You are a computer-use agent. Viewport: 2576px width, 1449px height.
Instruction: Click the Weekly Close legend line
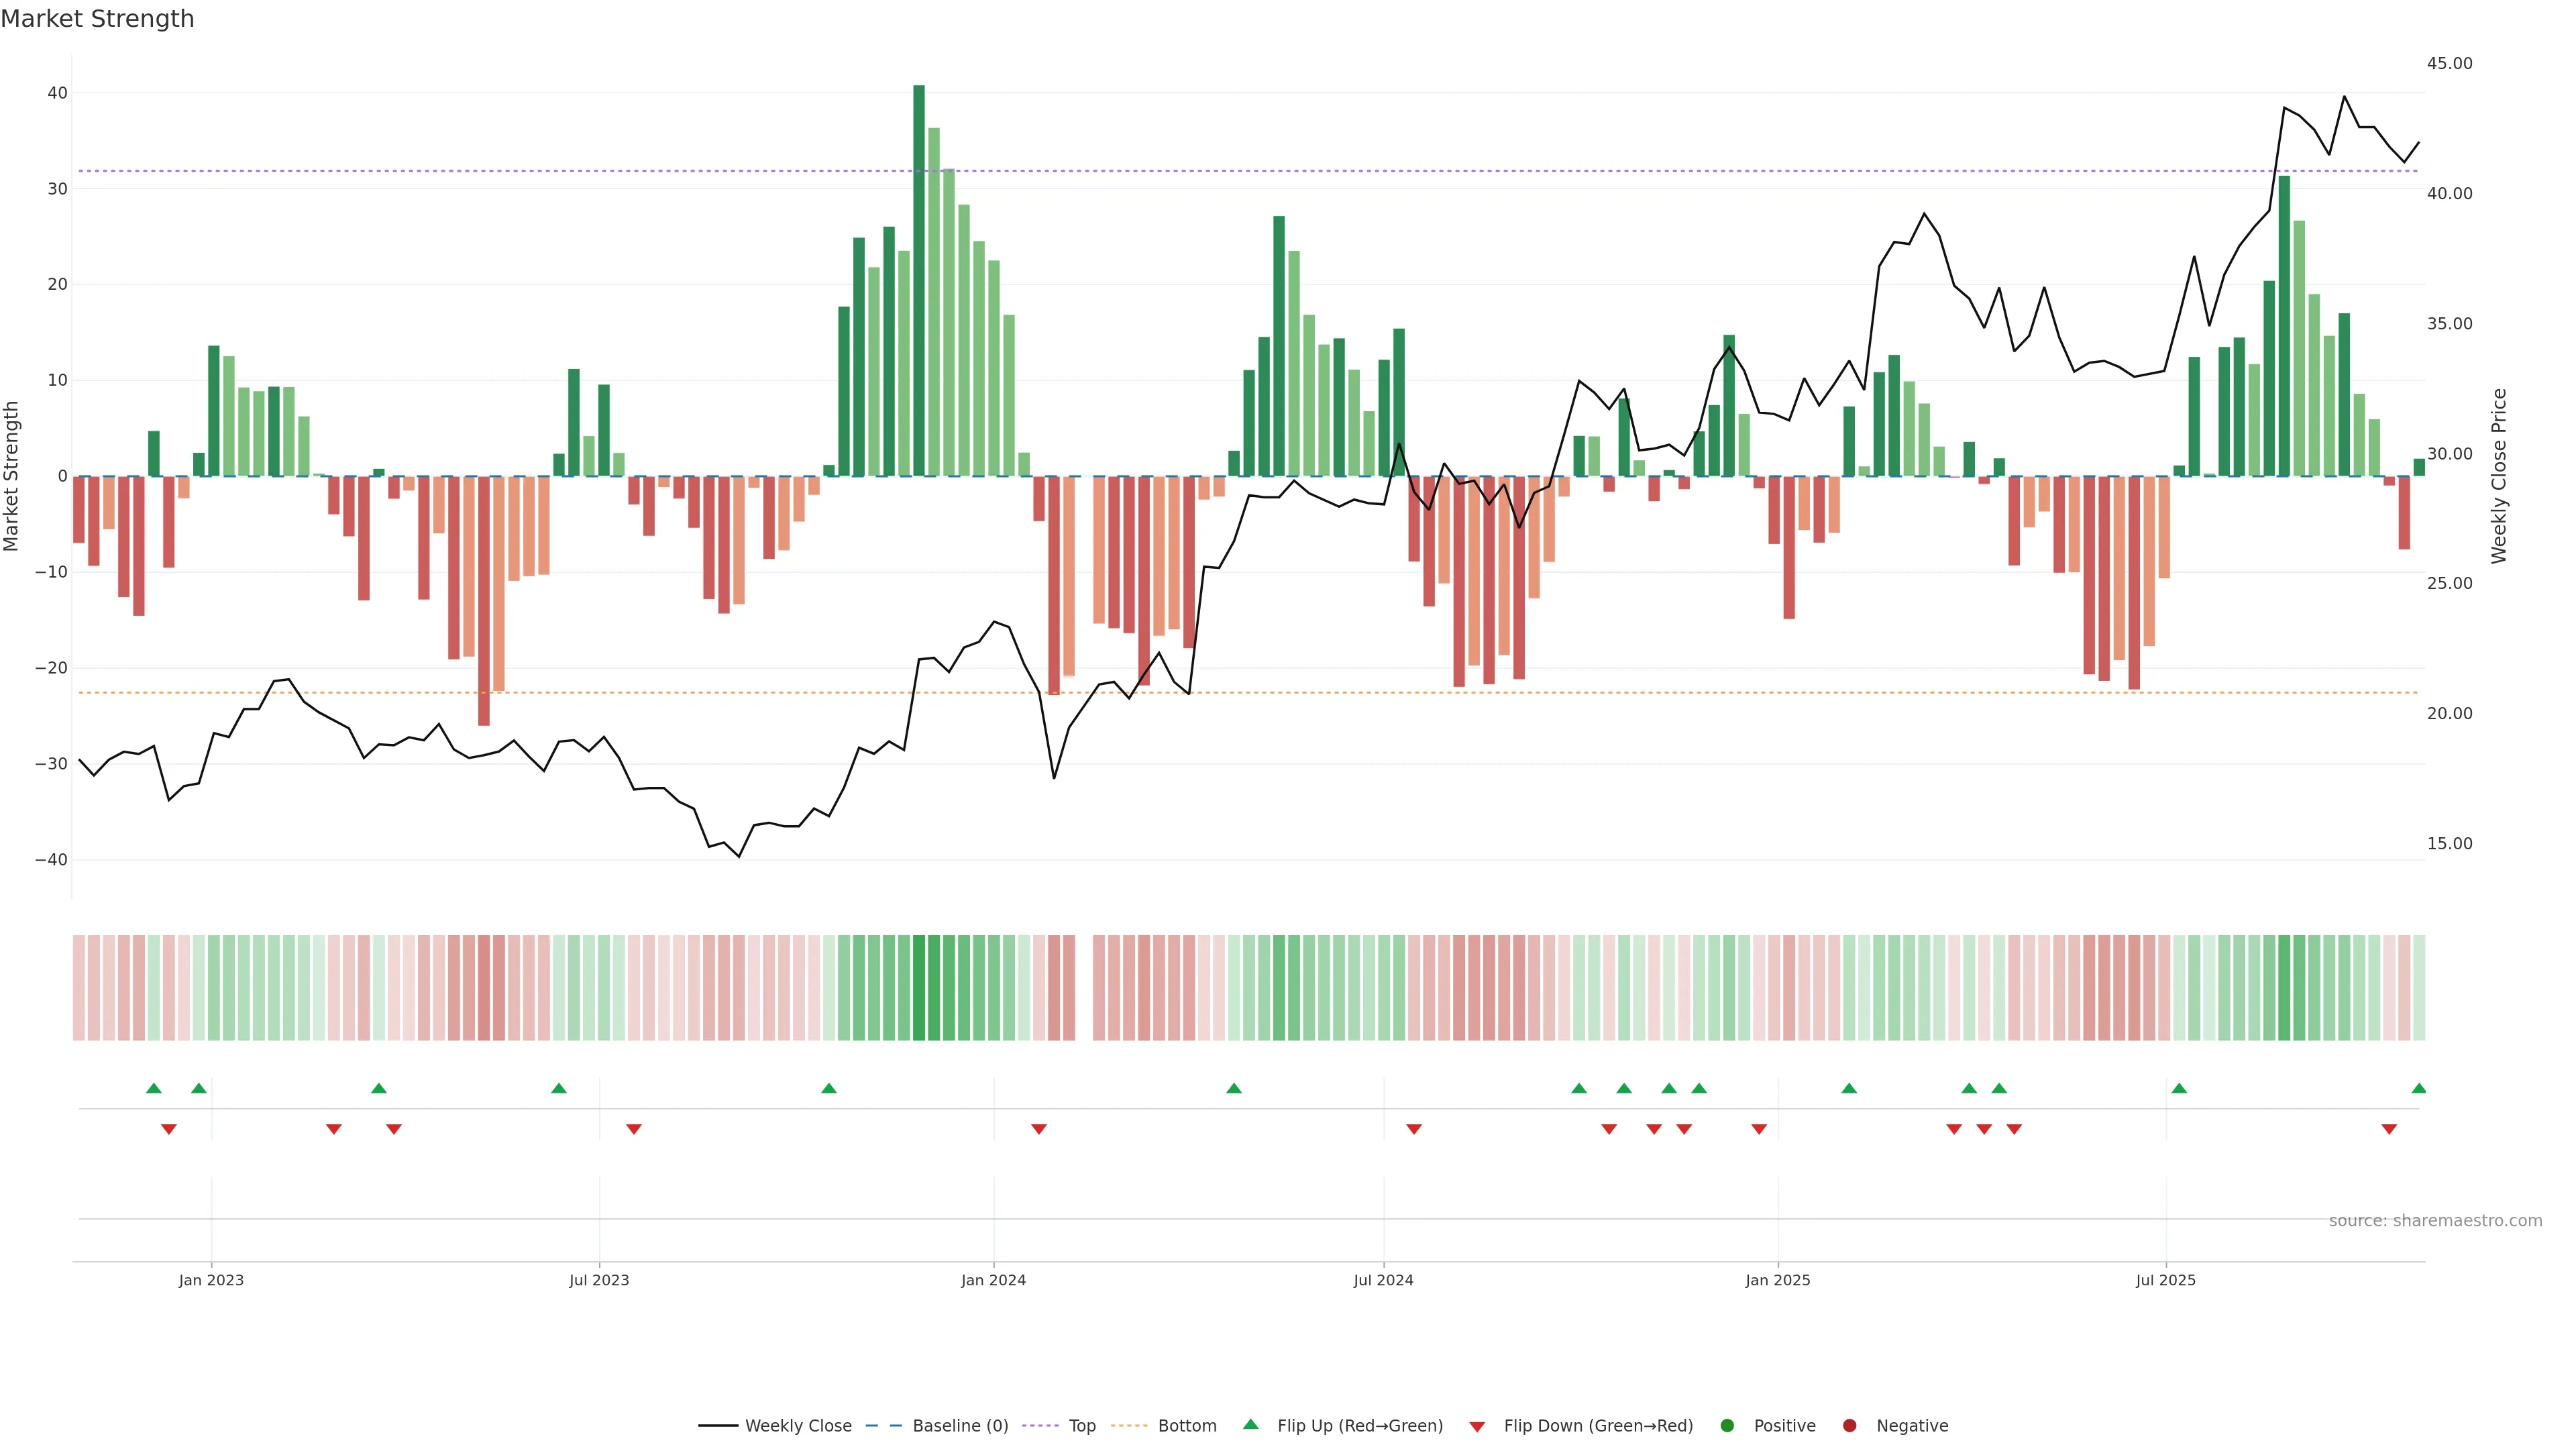click(718, 1425)
